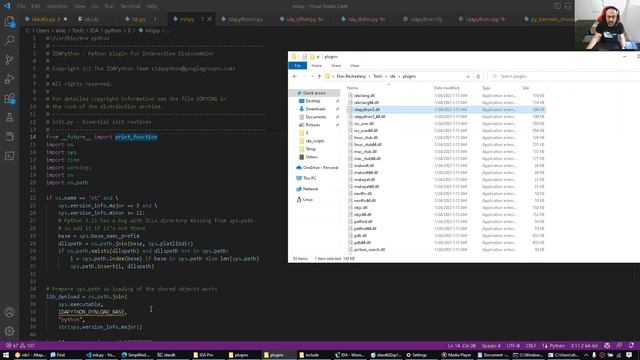Viewport: 640px width, 360px height.
Task: Open the Manage gear in activity bar
Action: pos(9,331)
